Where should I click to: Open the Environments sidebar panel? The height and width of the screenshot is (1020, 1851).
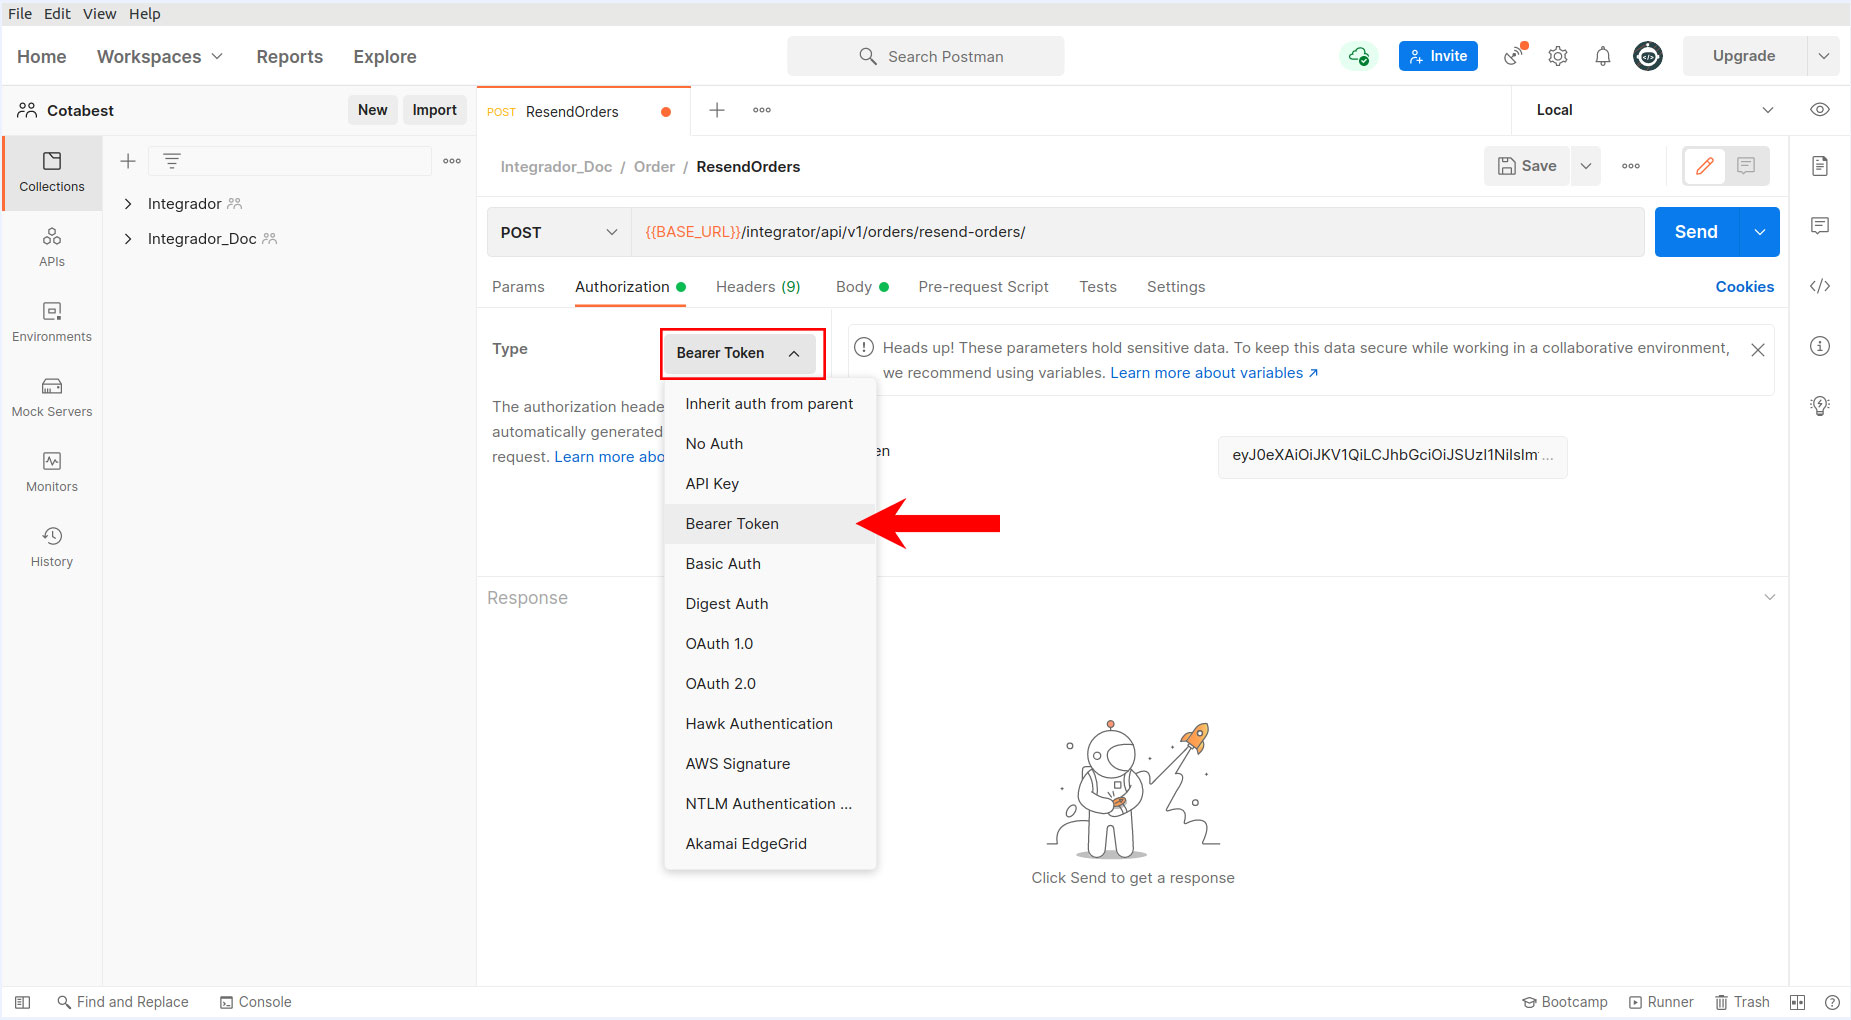point(52,323)
